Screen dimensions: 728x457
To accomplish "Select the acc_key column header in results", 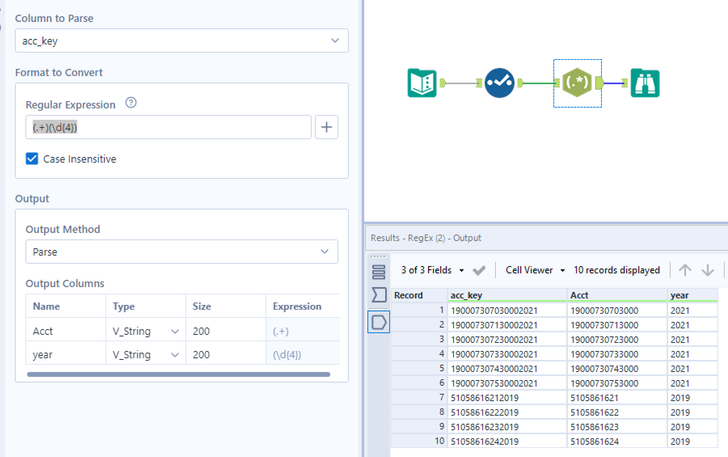I will click(x=507, y=295).
